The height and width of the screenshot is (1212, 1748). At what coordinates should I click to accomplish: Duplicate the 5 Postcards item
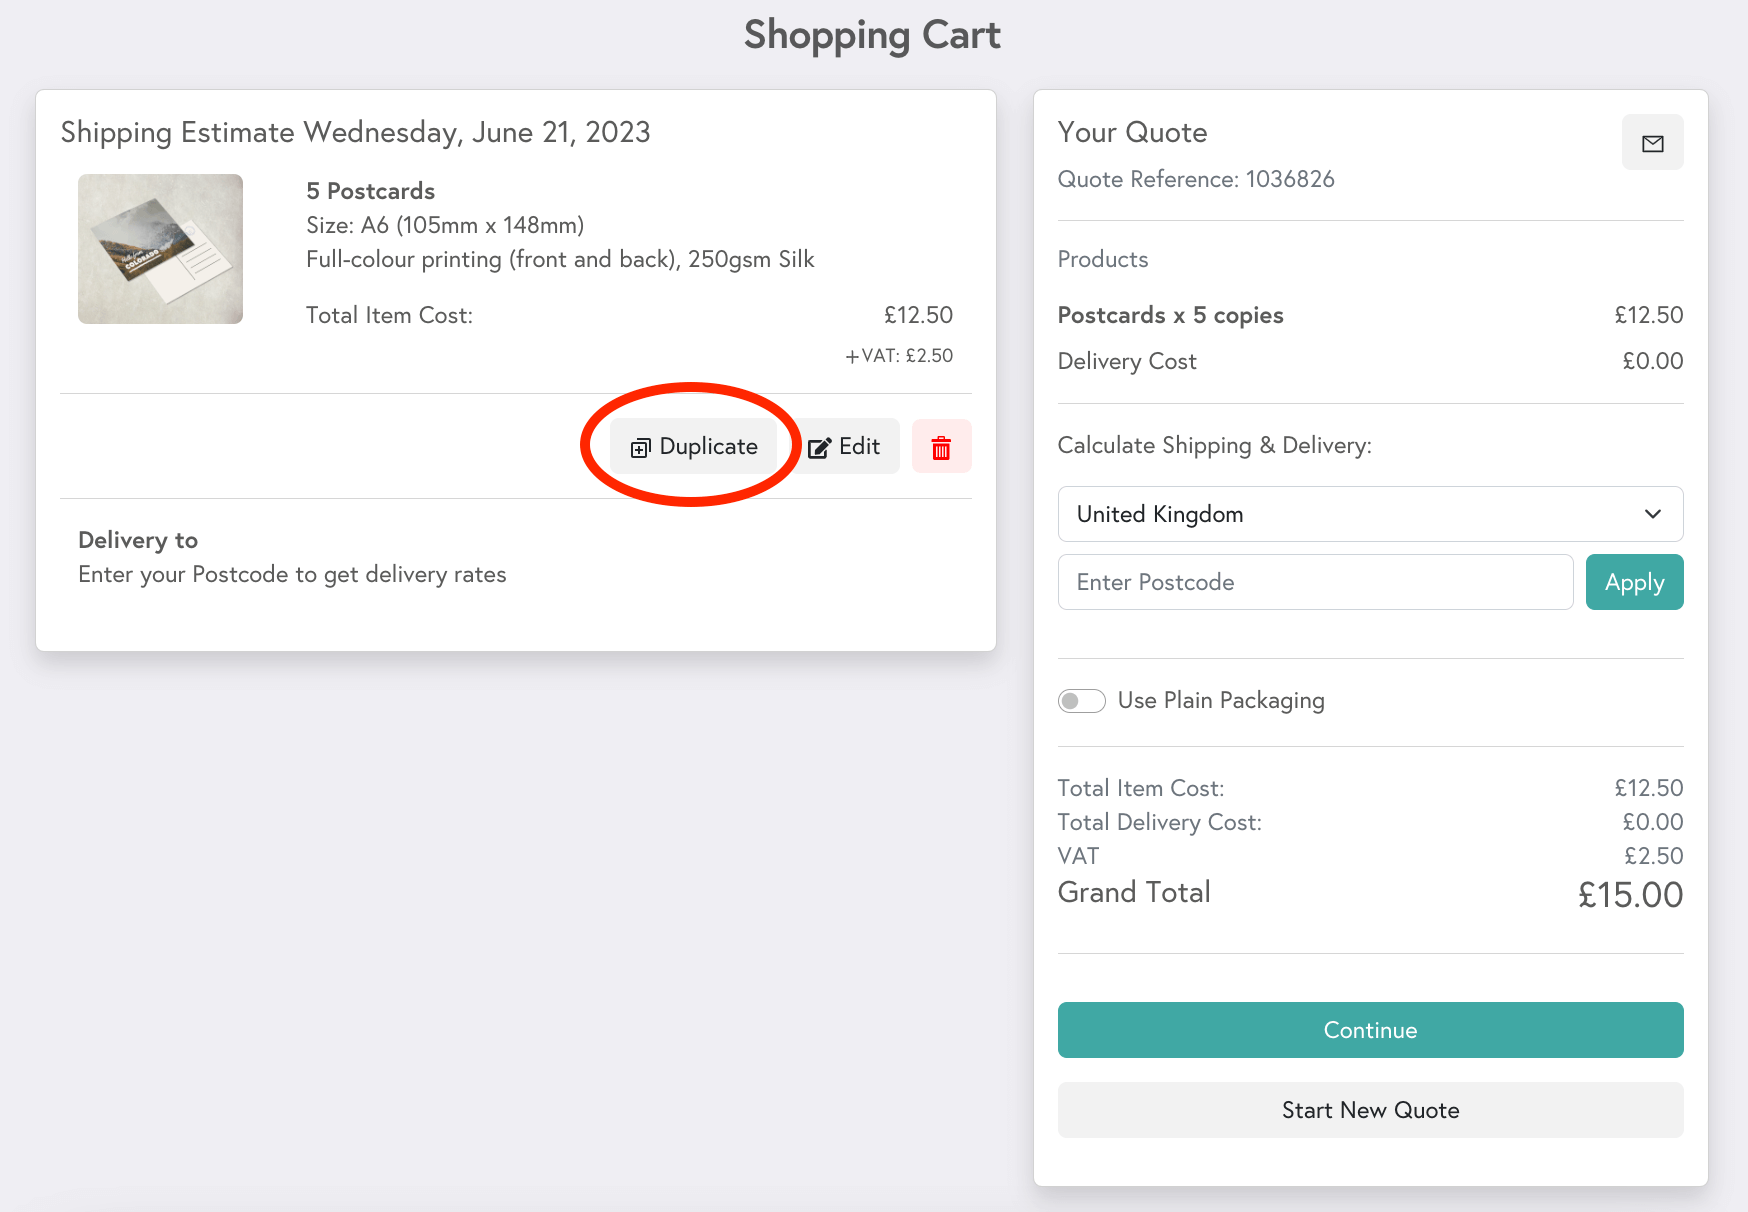pyautogui.click(x=694, y=446)
